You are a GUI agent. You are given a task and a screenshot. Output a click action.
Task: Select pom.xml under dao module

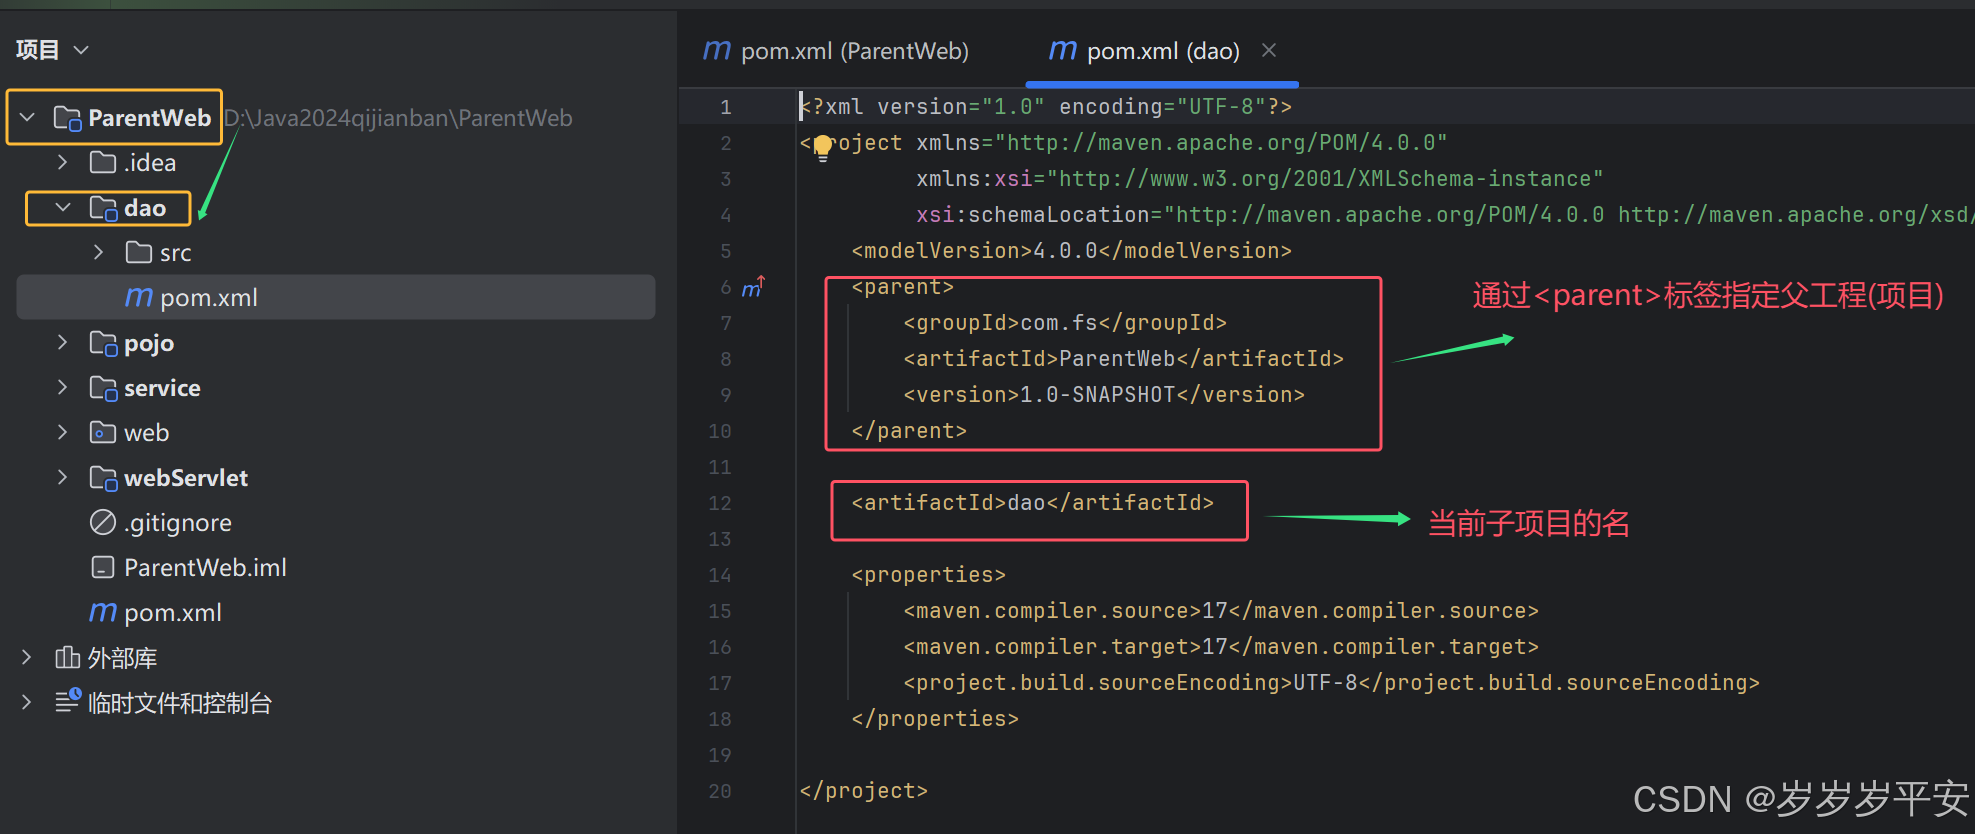pos(336,297)
